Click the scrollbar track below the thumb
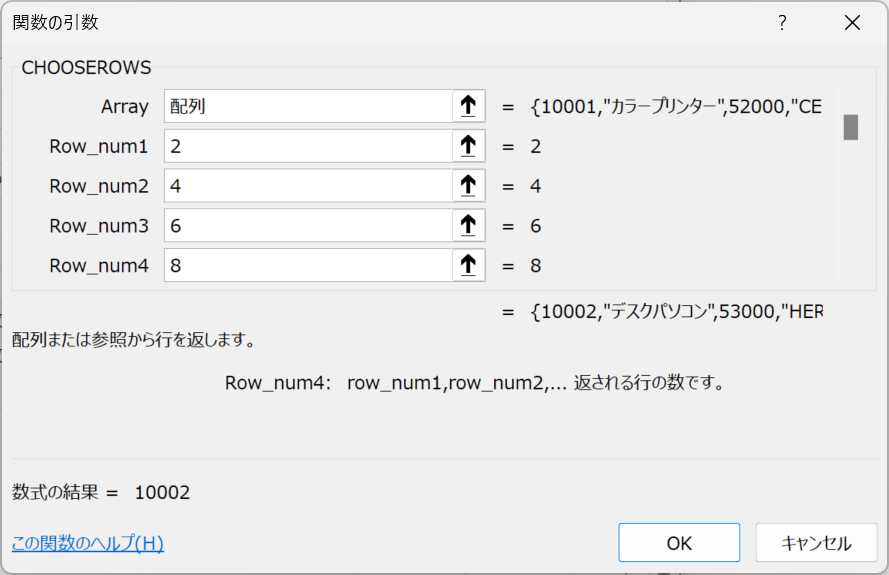The width and height of the screenshot is (889, 575). click(850, 210)
